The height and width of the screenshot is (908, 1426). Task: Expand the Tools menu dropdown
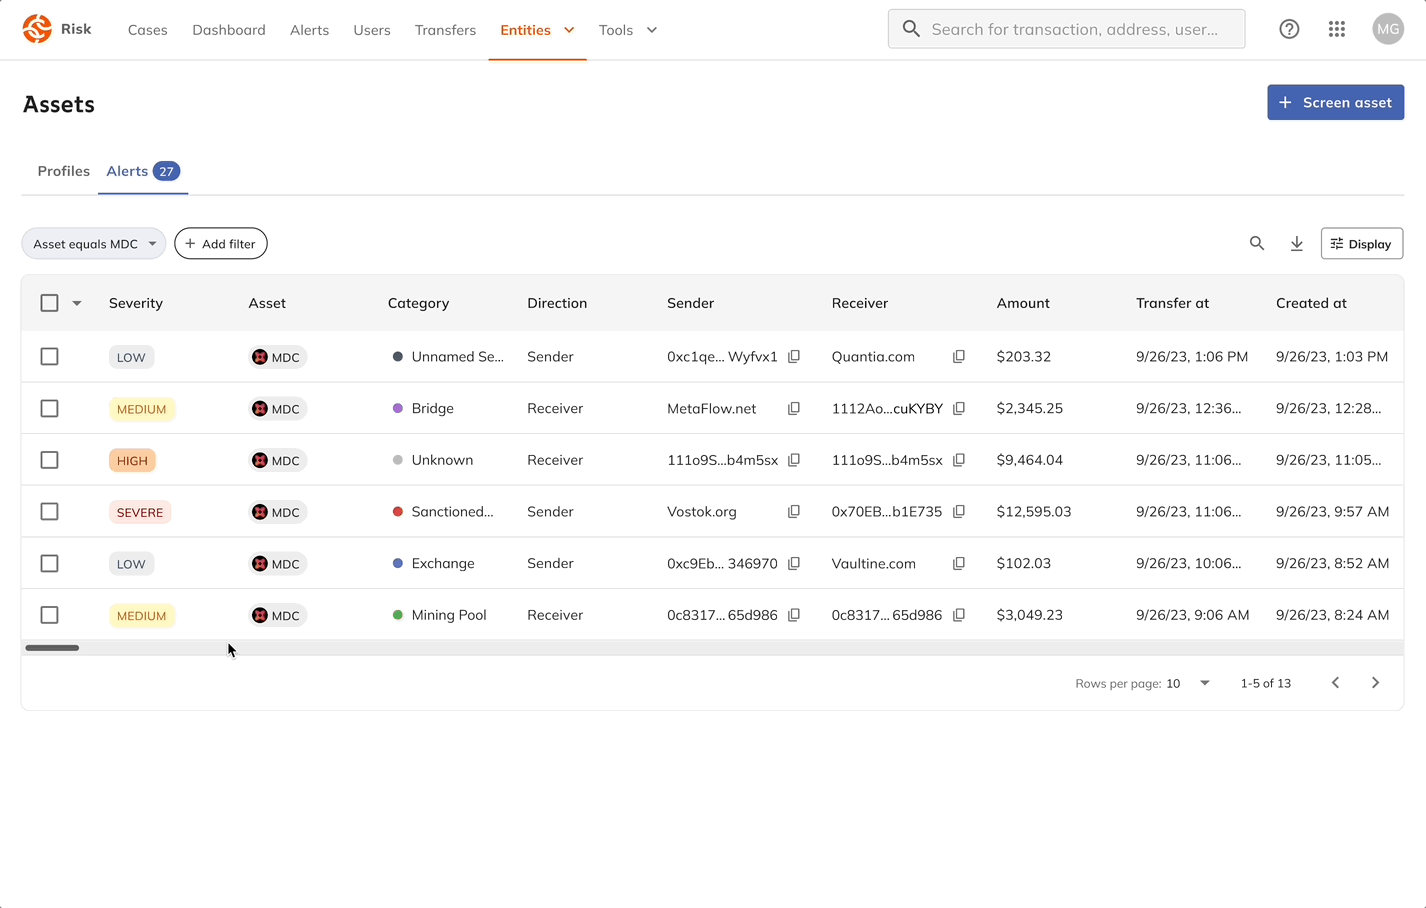[x=627, y=30]
